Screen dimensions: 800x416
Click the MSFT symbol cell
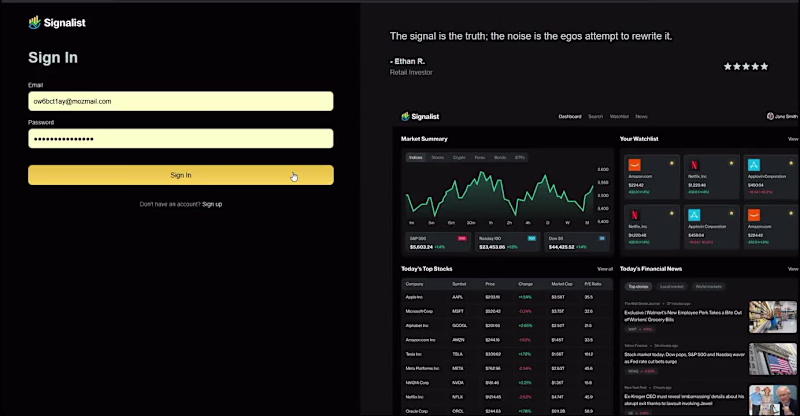458,311
